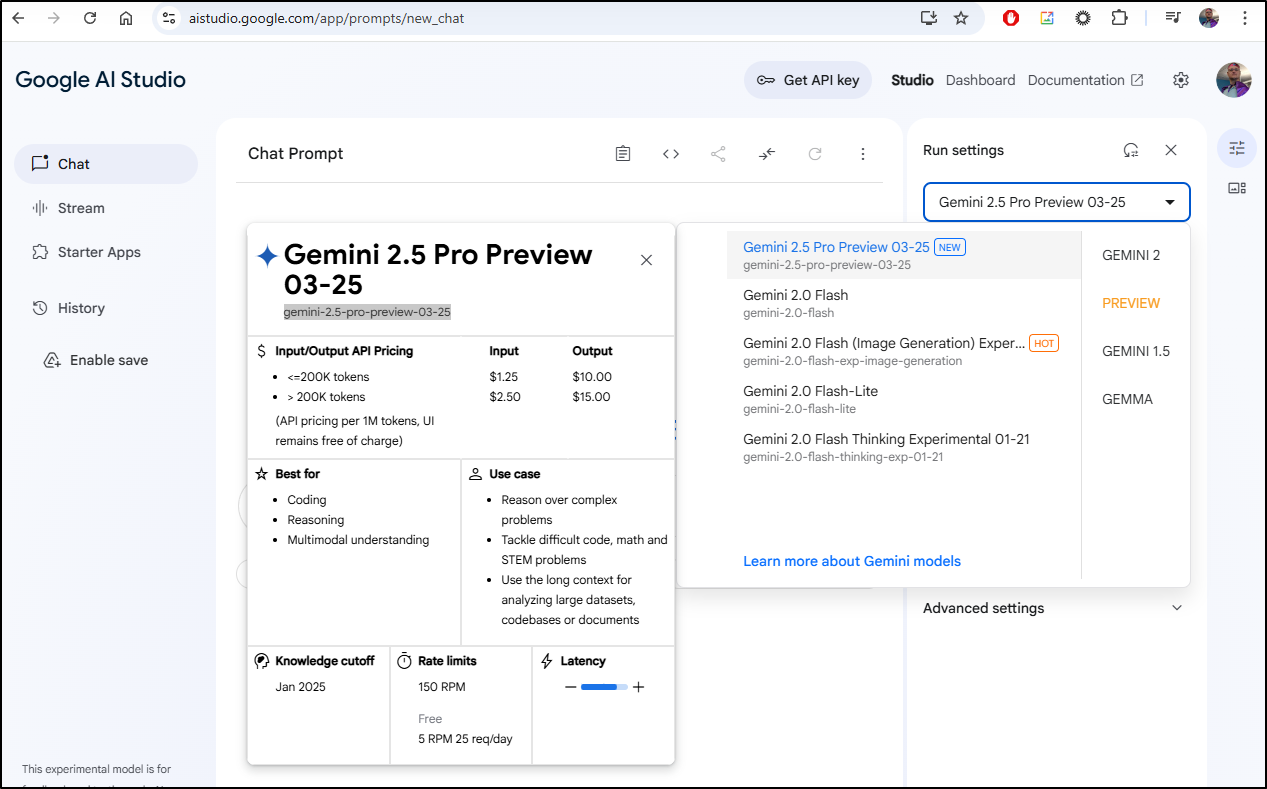The width and height of the screenshot is (1267, 789).
Task: Close the Run settings panel
Action: [1171, 150]
